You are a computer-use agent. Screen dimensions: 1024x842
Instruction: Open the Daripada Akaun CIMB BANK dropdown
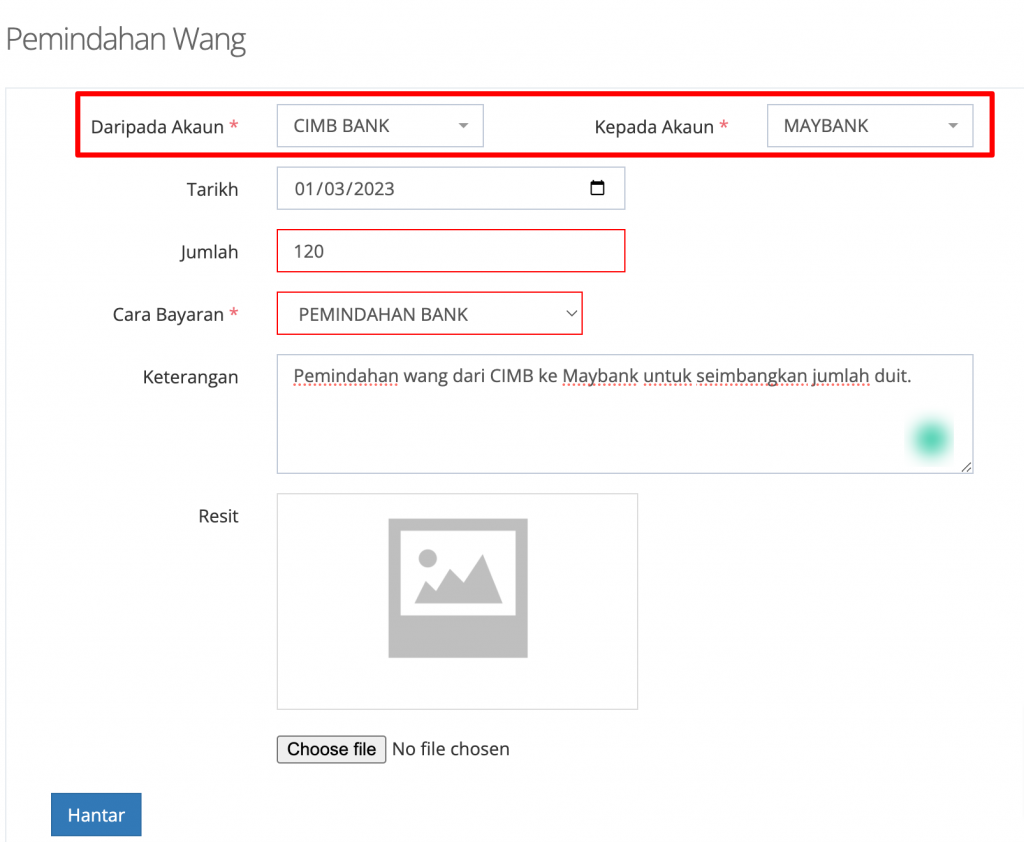(380, 125)
